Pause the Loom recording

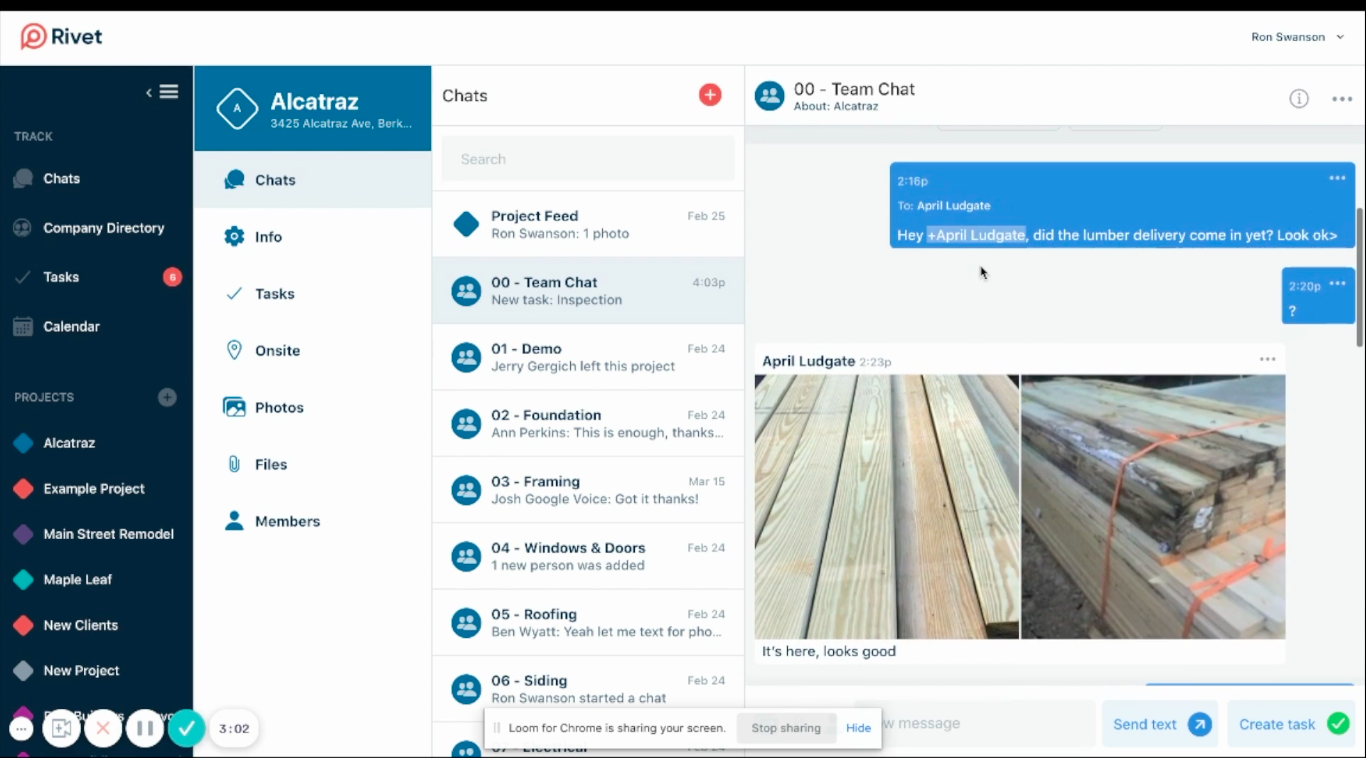[145, 729]
